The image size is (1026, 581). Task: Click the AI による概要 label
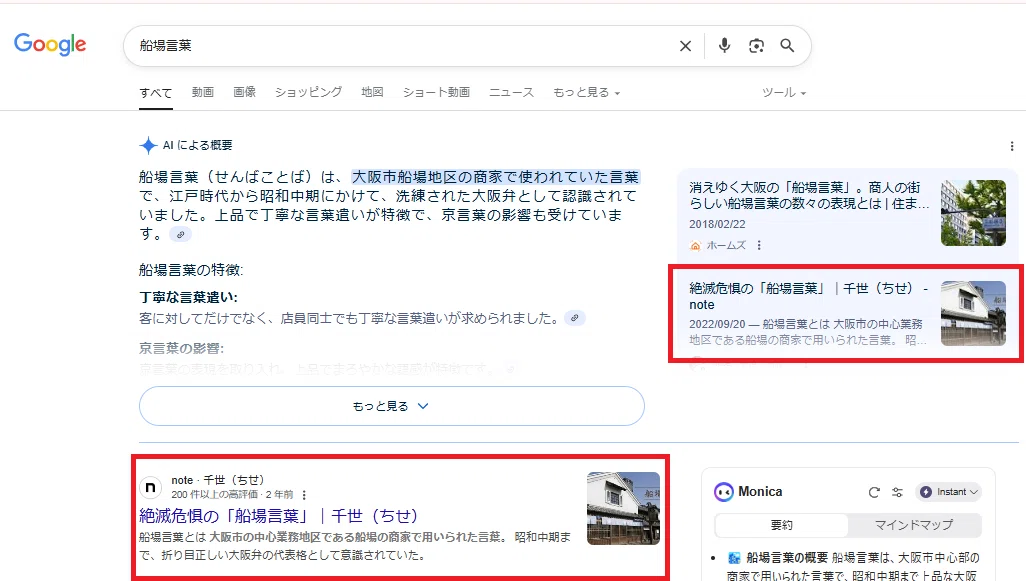coord(198,145)
